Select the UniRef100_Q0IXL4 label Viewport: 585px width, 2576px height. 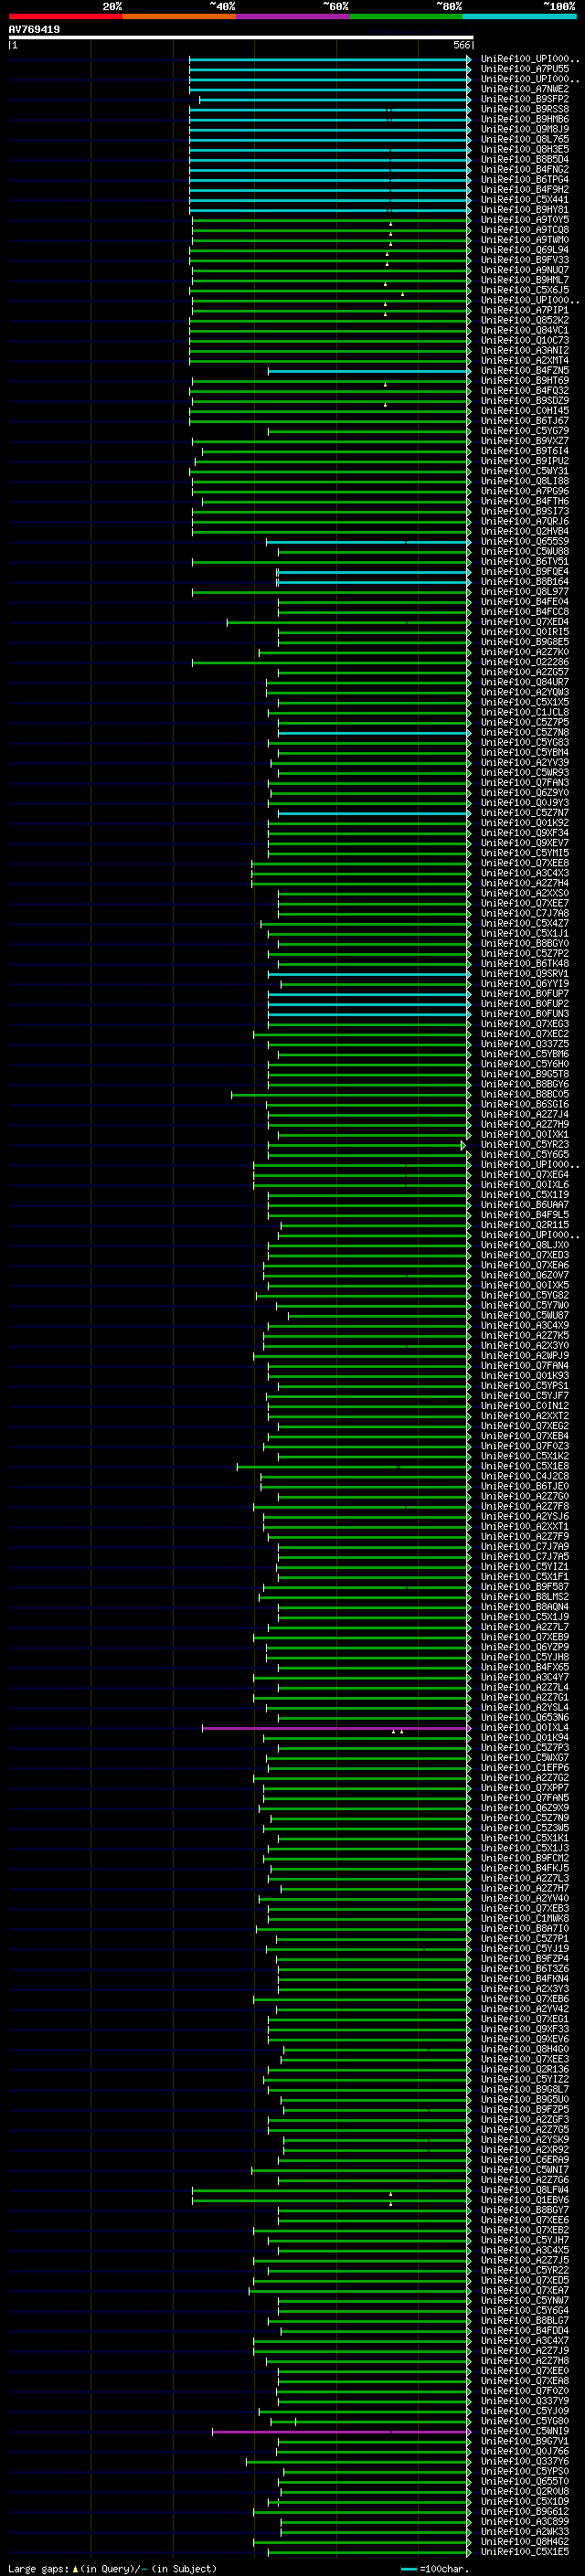(x=525, y=1728)
